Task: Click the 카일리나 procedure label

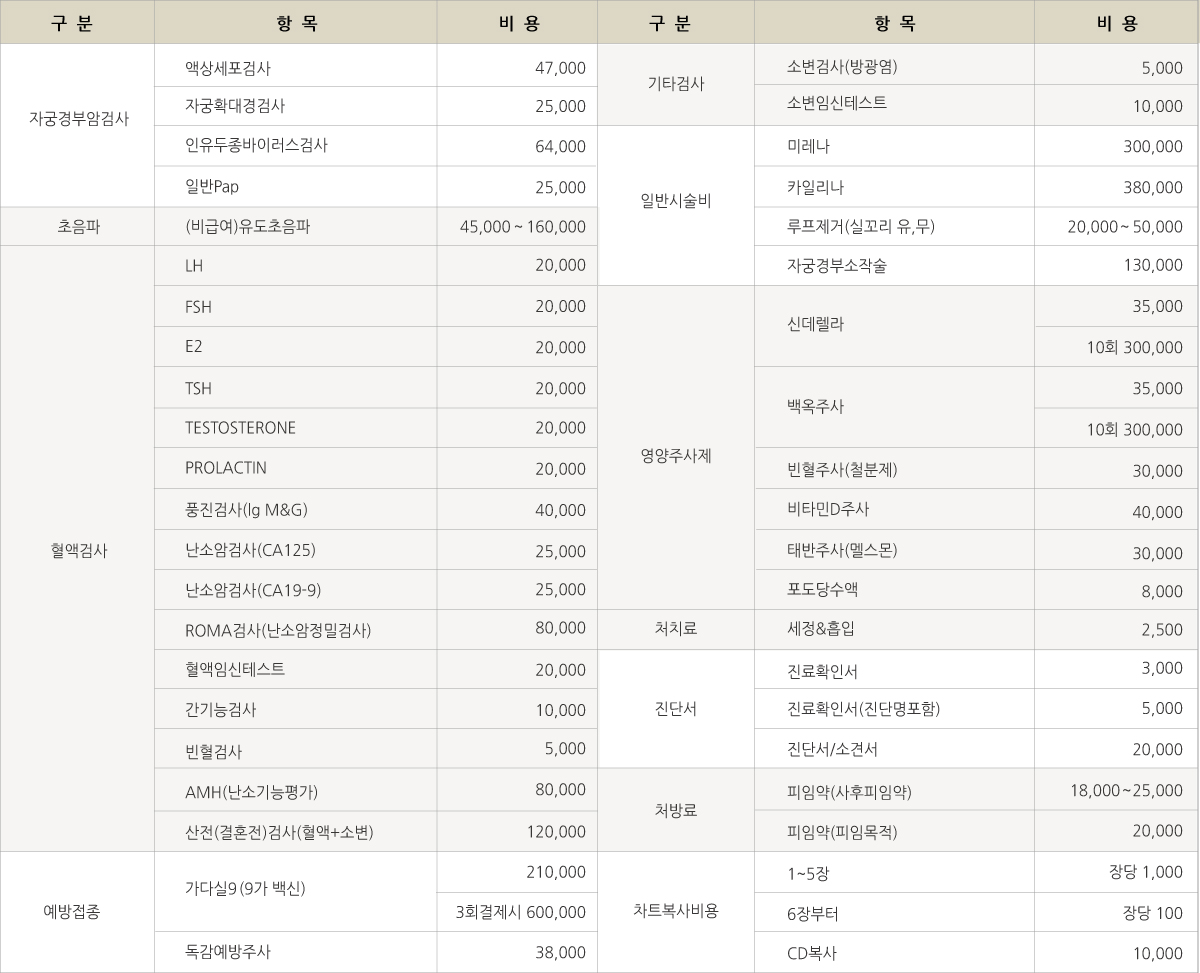Action: tap(815, 187)
